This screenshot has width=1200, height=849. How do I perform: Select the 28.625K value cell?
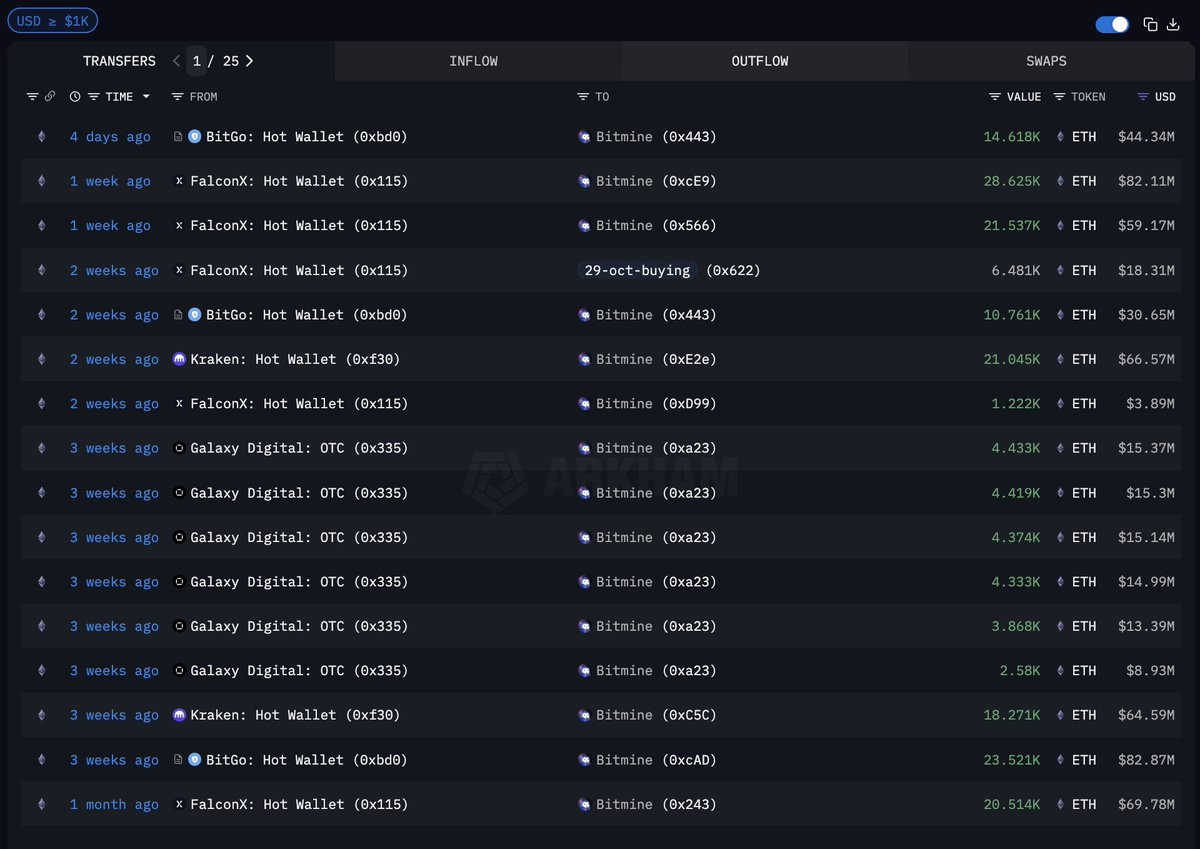(x=1011, y=181)
